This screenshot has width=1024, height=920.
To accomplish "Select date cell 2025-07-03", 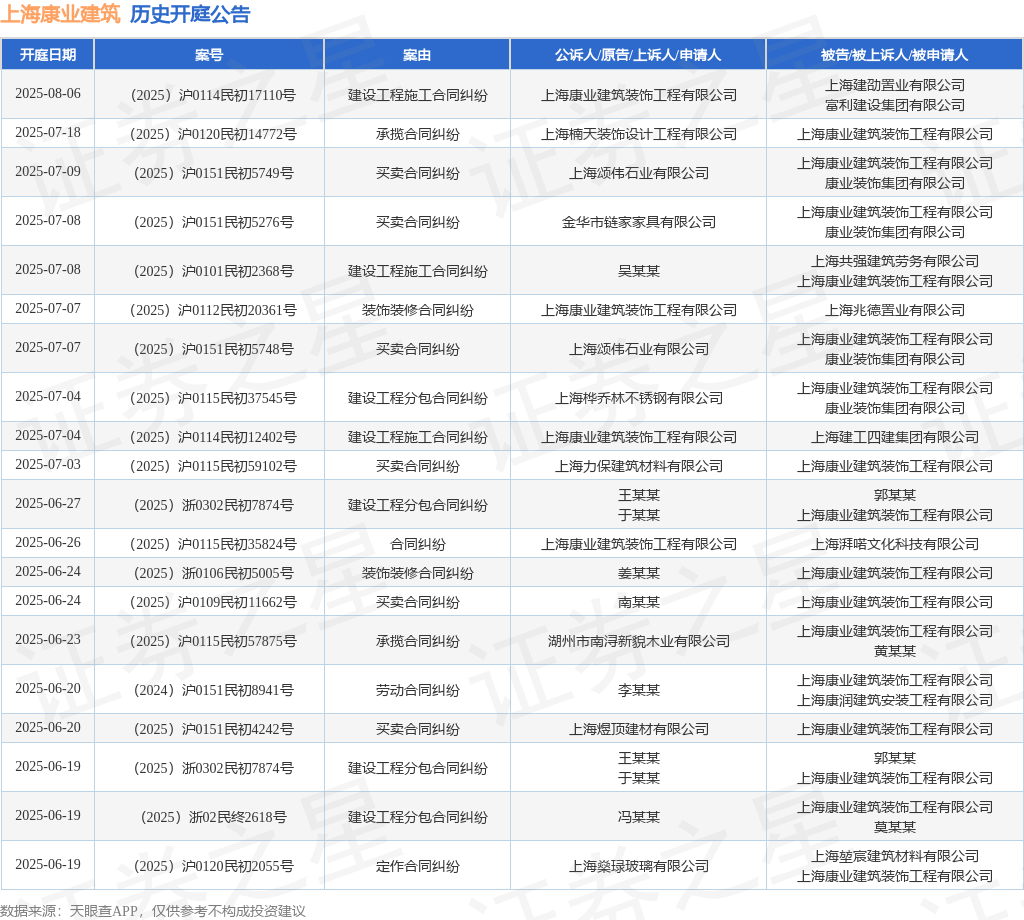I will (x=48, y=465).
